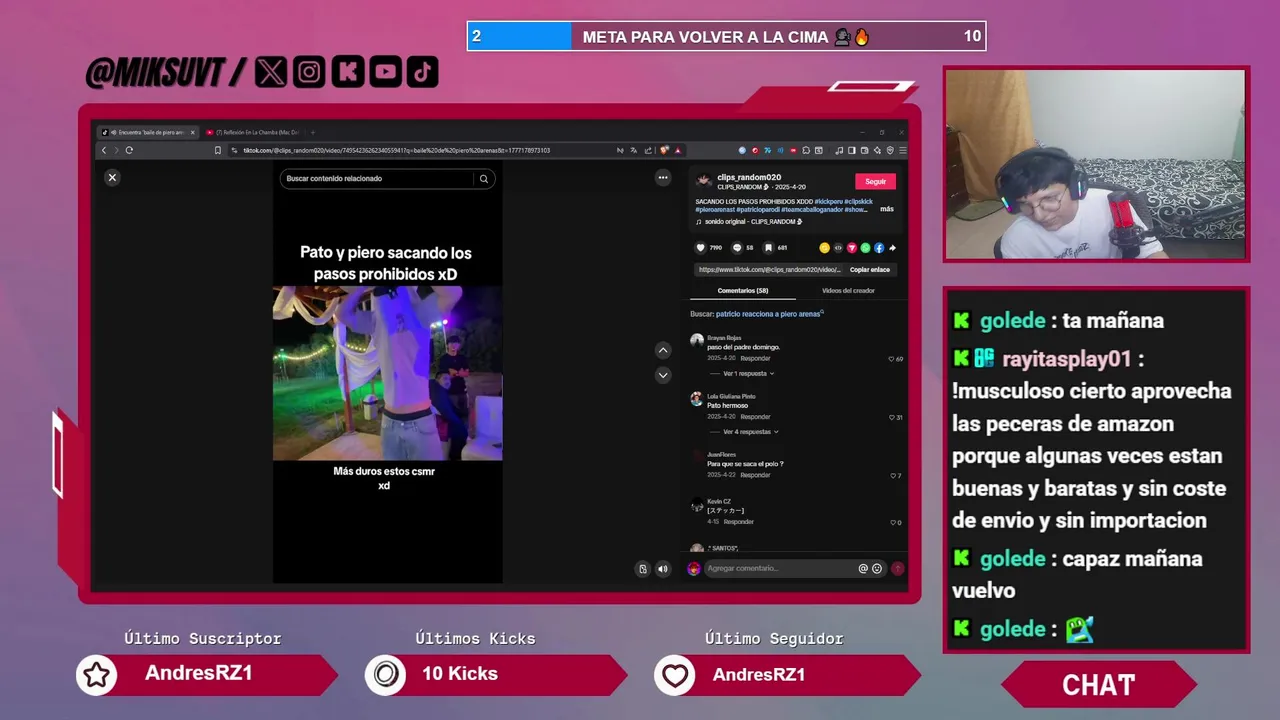Image resolution: width=1280 pixels, height=720 pixels.
Task: Click the red post comment arrow
Action: (897, 568)
